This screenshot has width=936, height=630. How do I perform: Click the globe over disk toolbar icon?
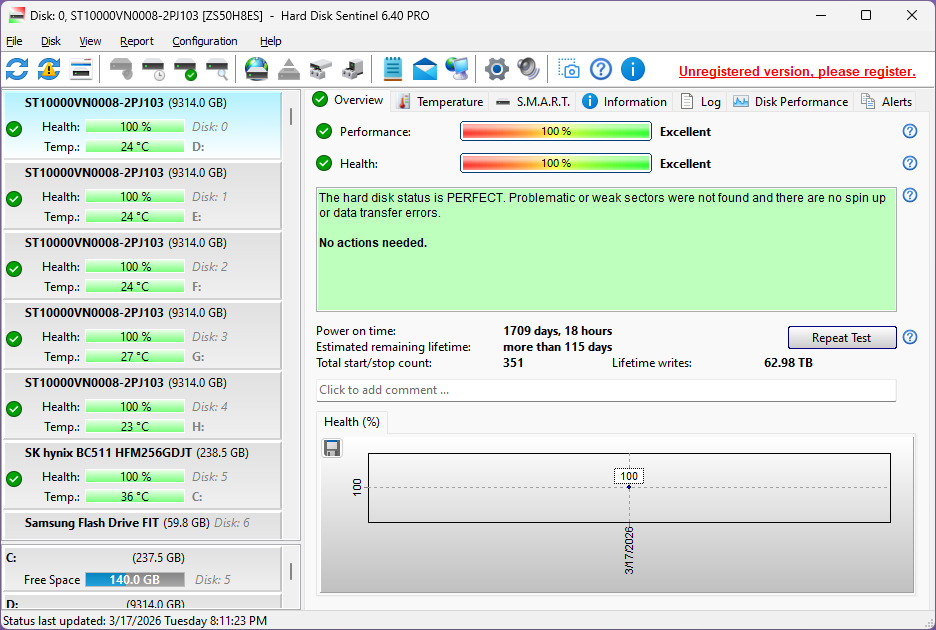257,69
